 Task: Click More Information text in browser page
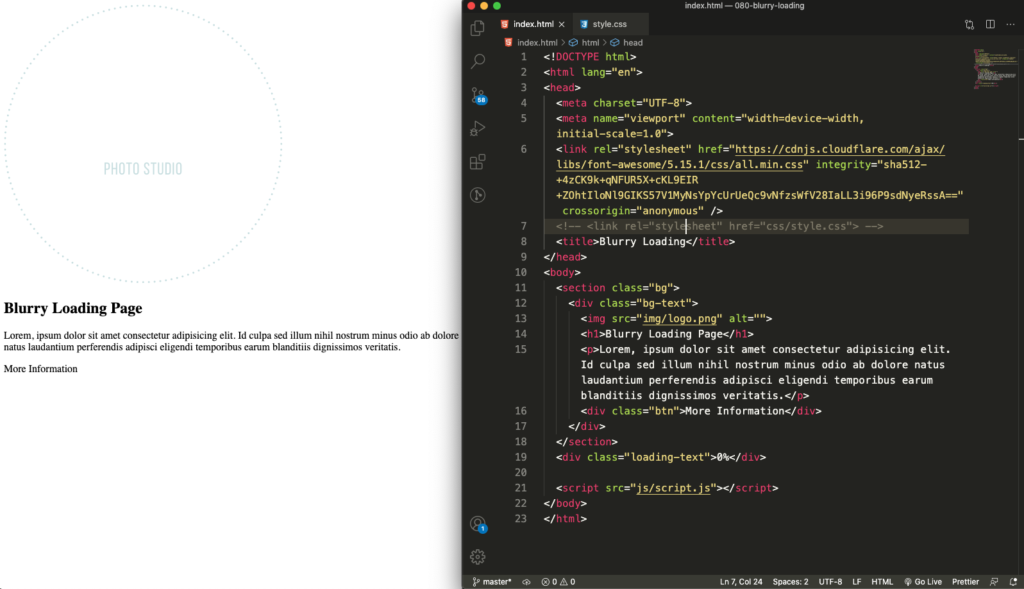(x=40, y=369)
